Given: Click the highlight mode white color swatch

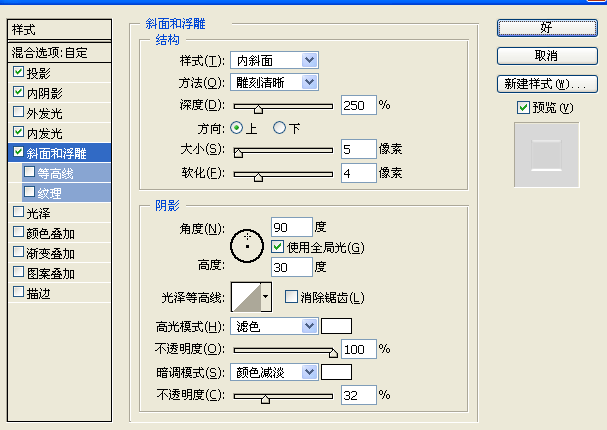Looking at the screenshot, I should (x=336, y=326).
